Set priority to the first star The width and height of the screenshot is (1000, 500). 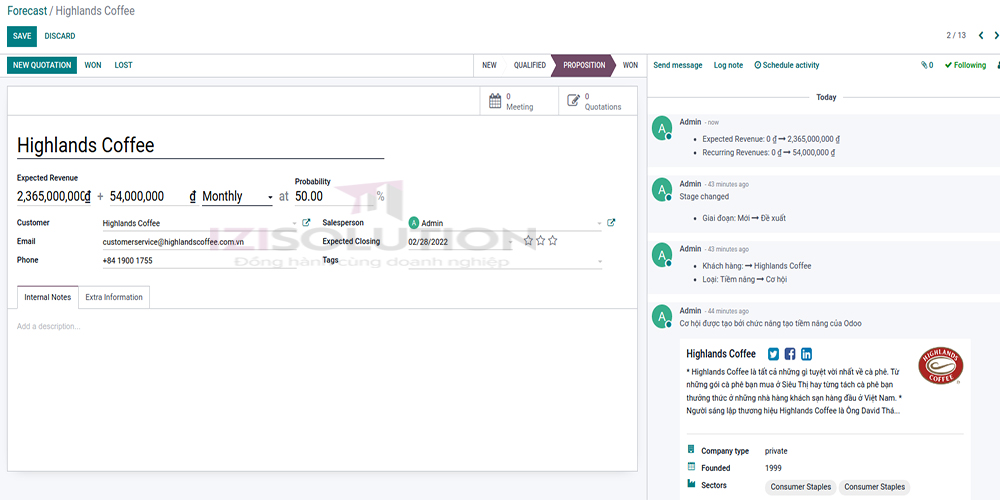coord(528,240)
